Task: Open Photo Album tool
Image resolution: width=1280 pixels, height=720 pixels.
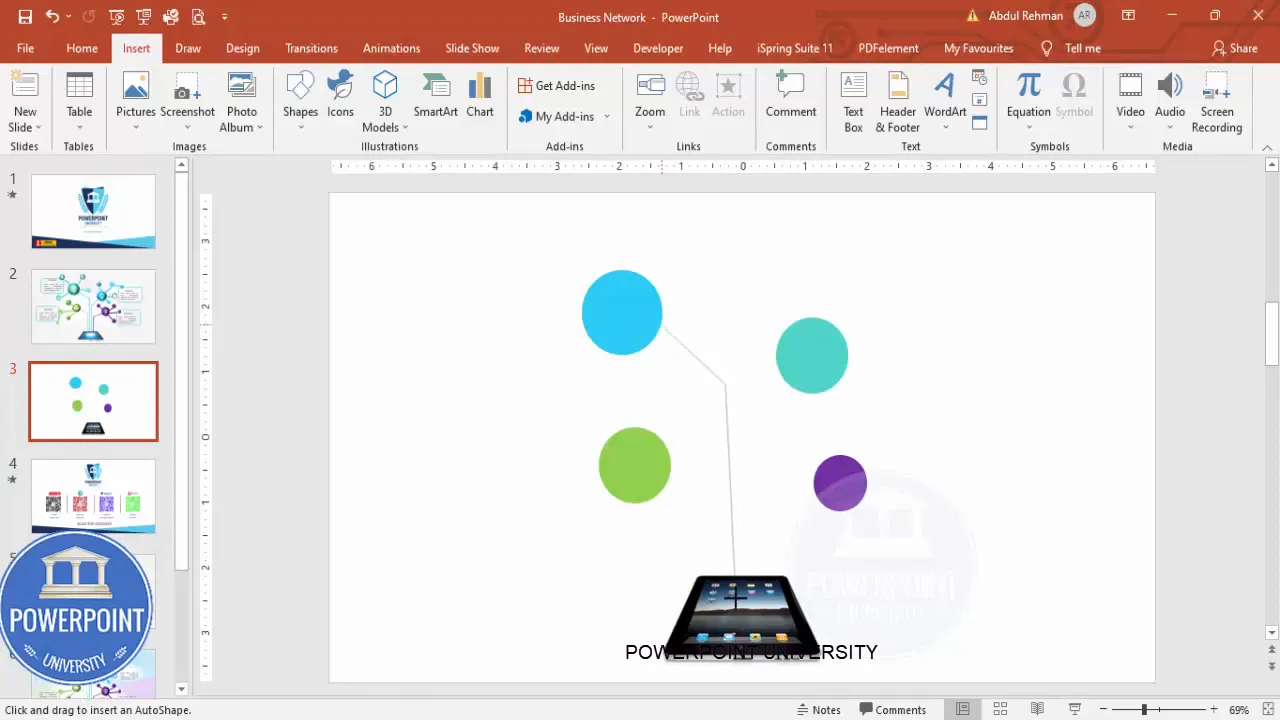Action: click(x=242, y=103)
